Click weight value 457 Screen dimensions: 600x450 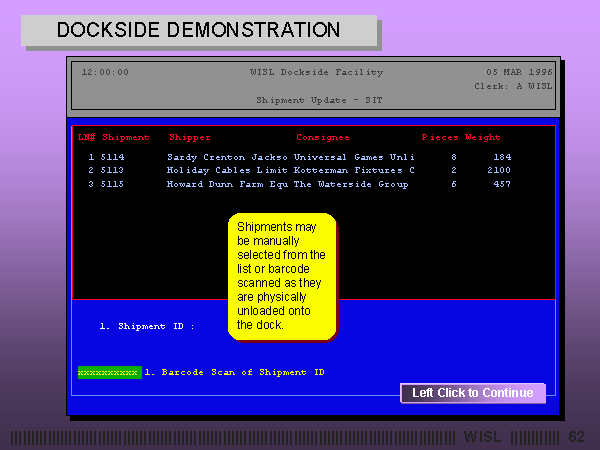click(502, 184)
